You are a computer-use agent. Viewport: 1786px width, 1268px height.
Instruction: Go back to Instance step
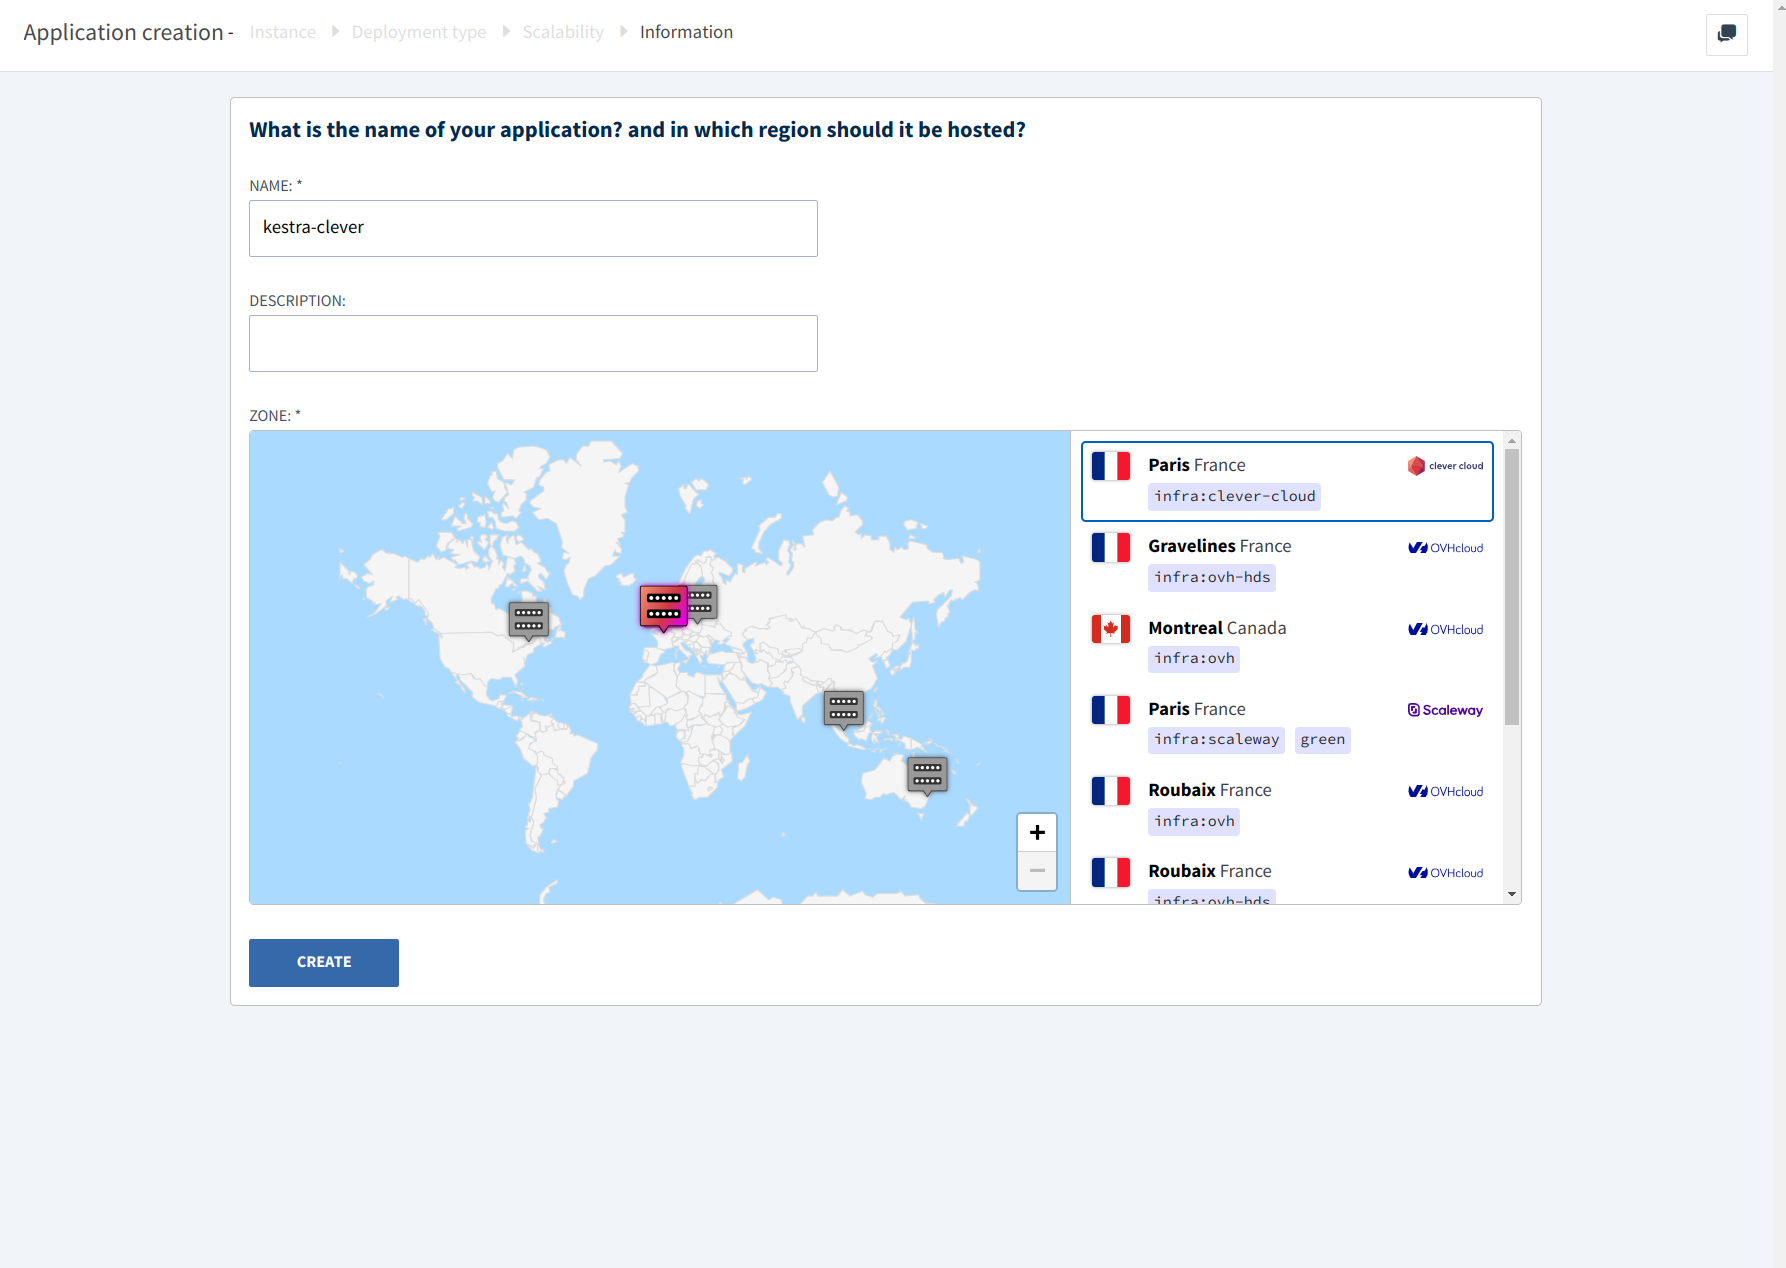(x=282, y=32)
